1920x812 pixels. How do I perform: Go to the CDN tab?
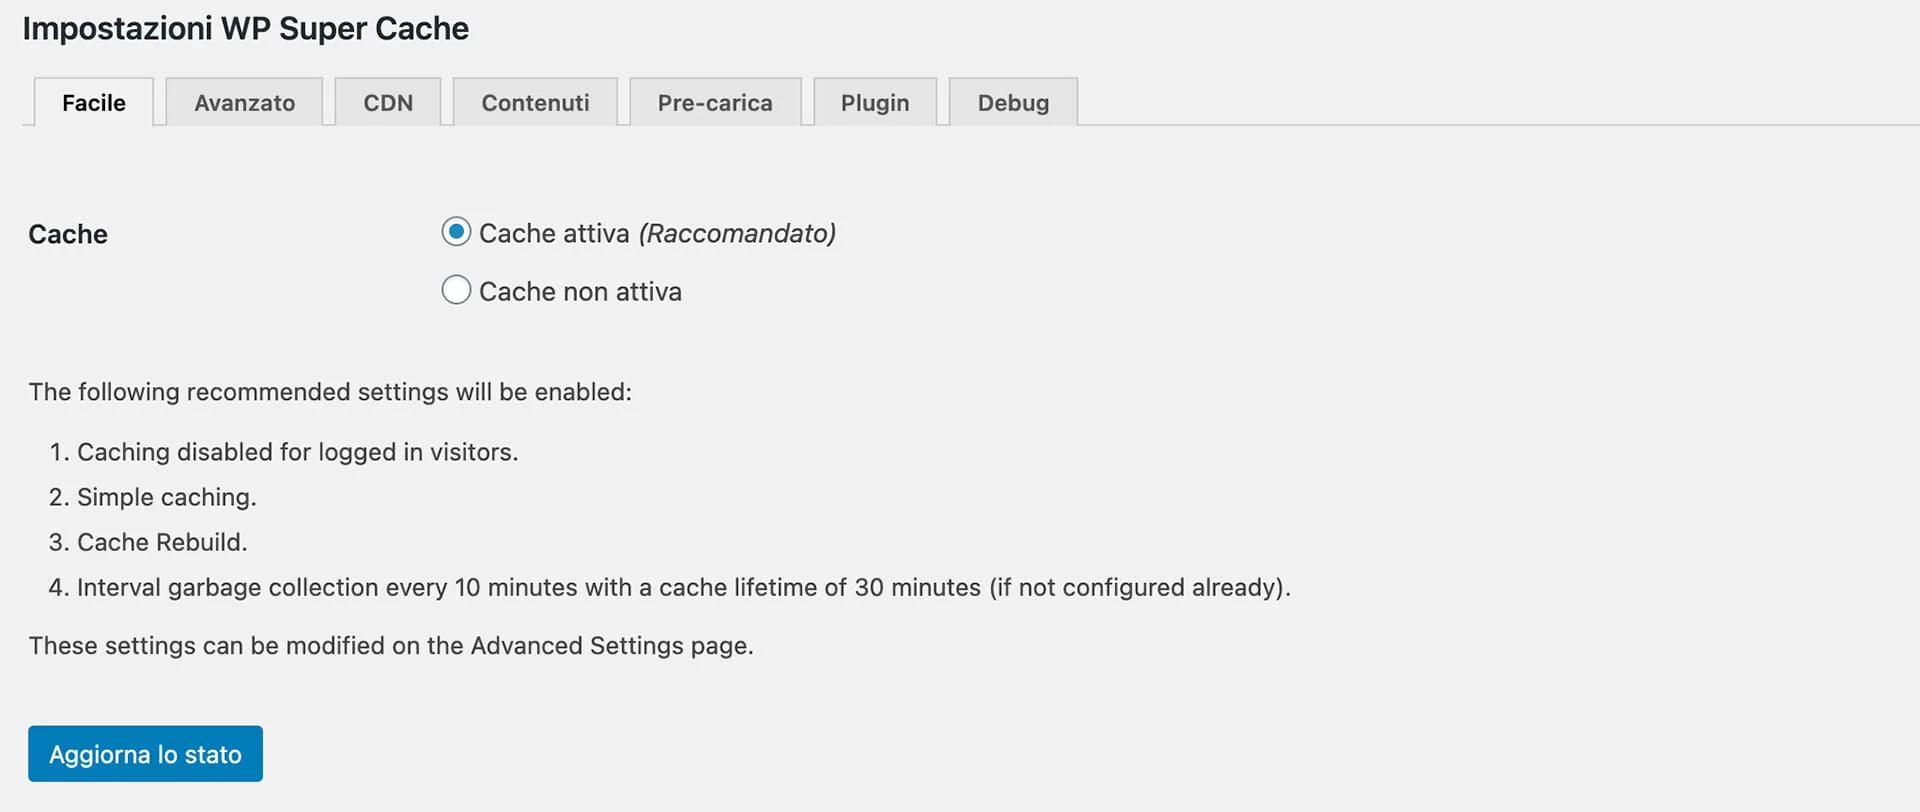click(x=388, y=102)
